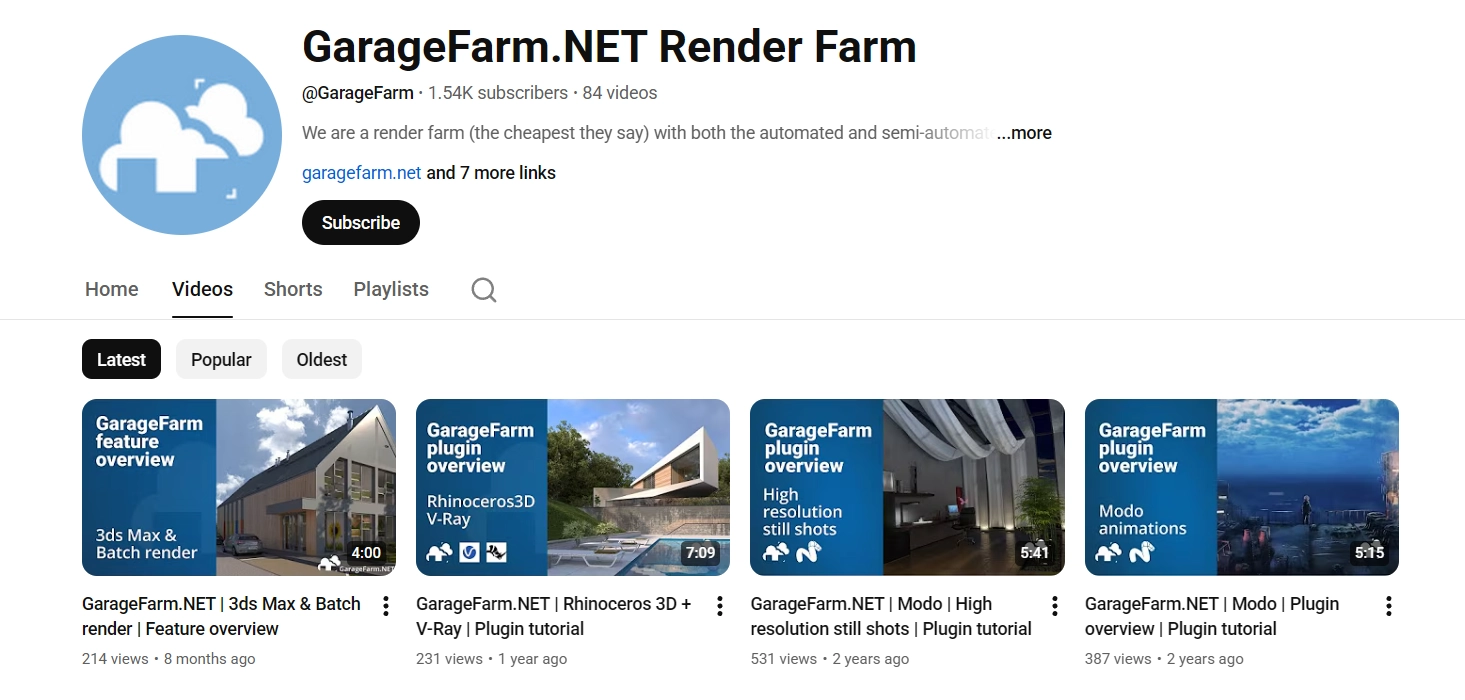This screenshot has width=1465, height=700.
Task: Open the Modo animations video thumbnail
Action: point(1242,488)
